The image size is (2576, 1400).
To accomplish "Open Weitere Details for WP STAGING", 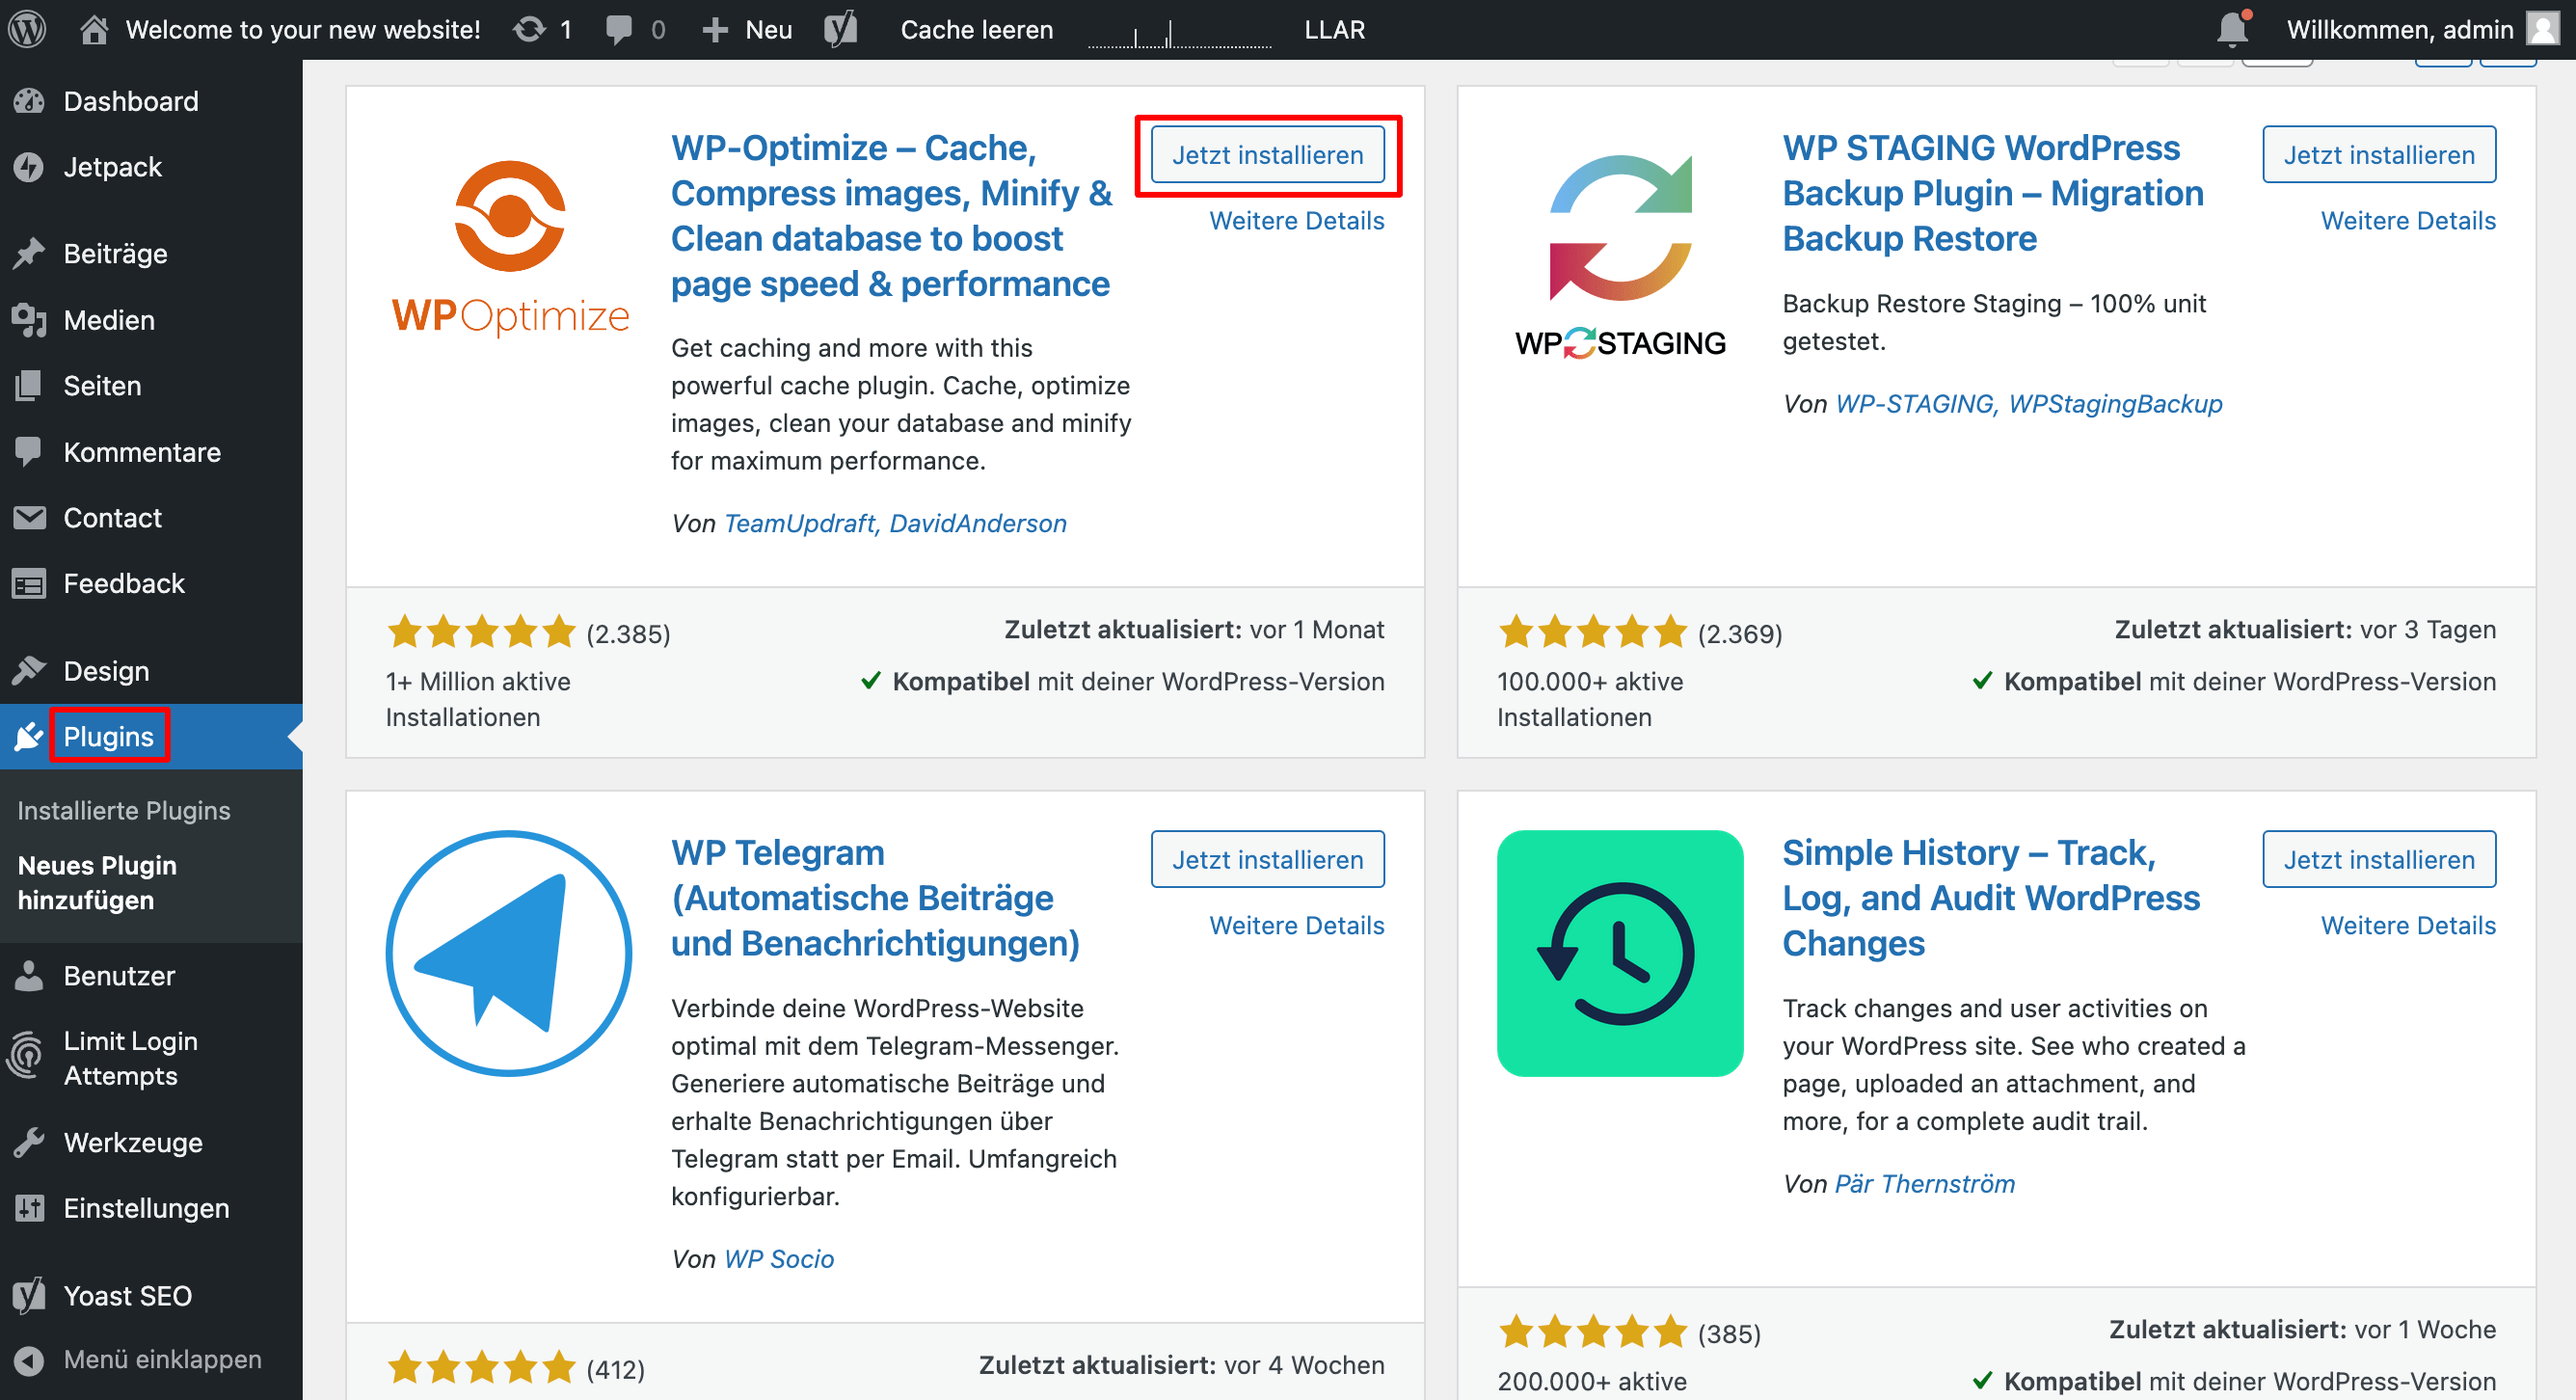I will pos(2409,220).
